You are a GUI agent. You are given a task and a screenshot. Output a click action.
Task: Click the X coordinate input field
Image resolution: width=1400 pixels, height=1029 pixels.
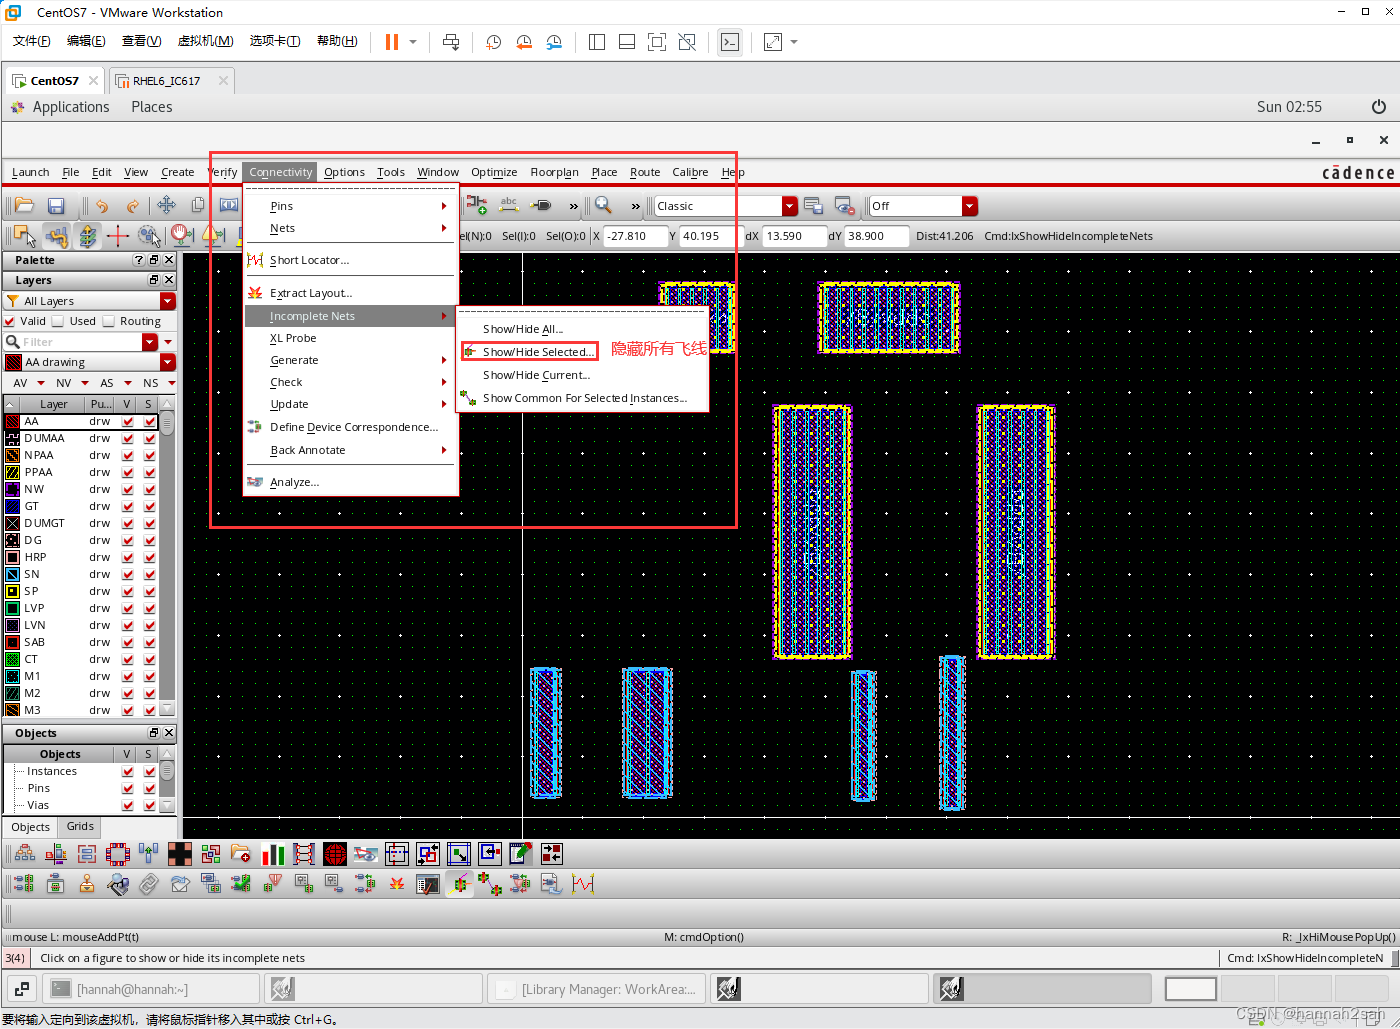click(x=635, y=236)
